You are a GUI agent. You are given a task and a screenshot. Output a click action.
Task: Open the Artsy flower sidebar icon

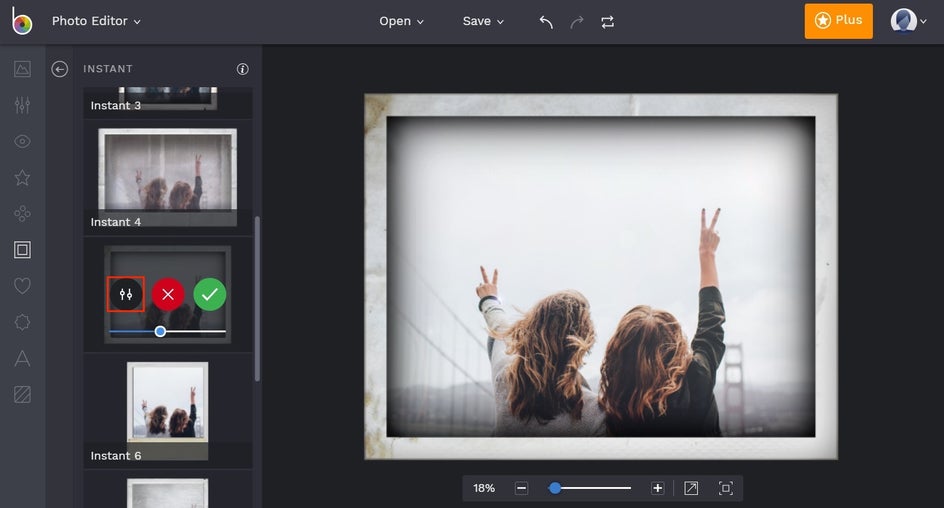(x=22, y=214)
